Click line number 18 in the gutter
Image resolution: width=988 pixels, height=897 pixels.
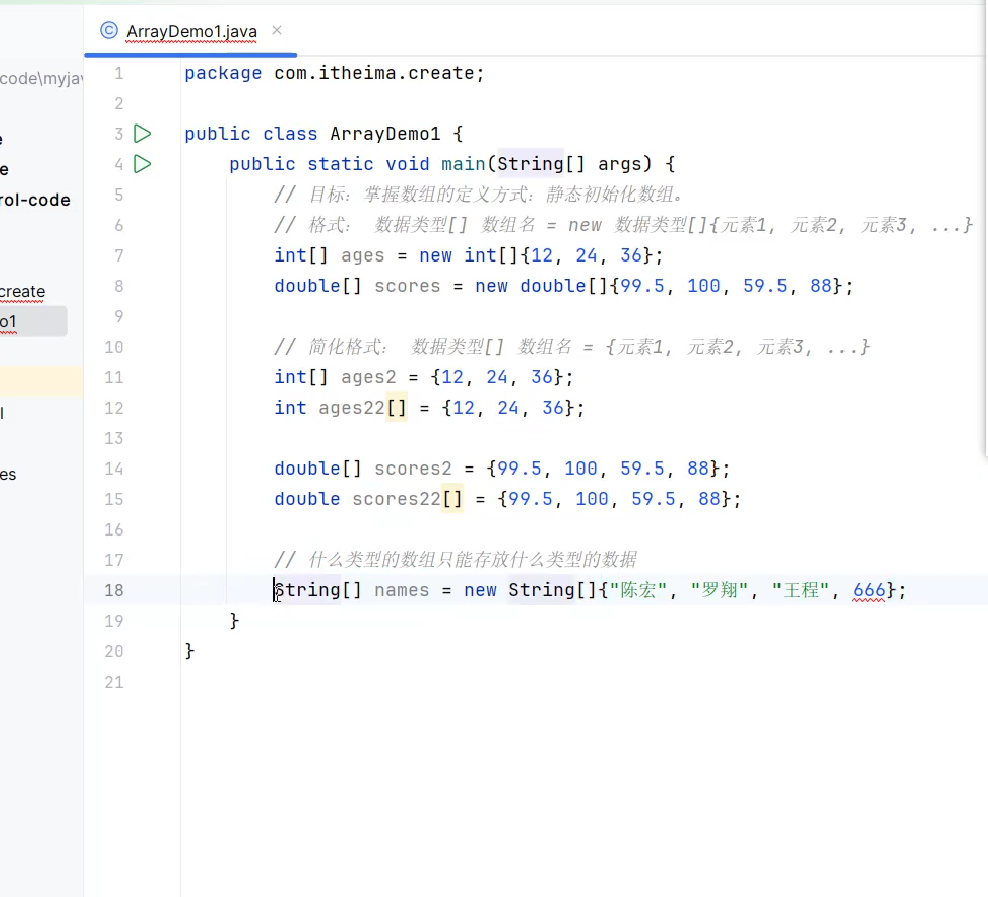113,590
